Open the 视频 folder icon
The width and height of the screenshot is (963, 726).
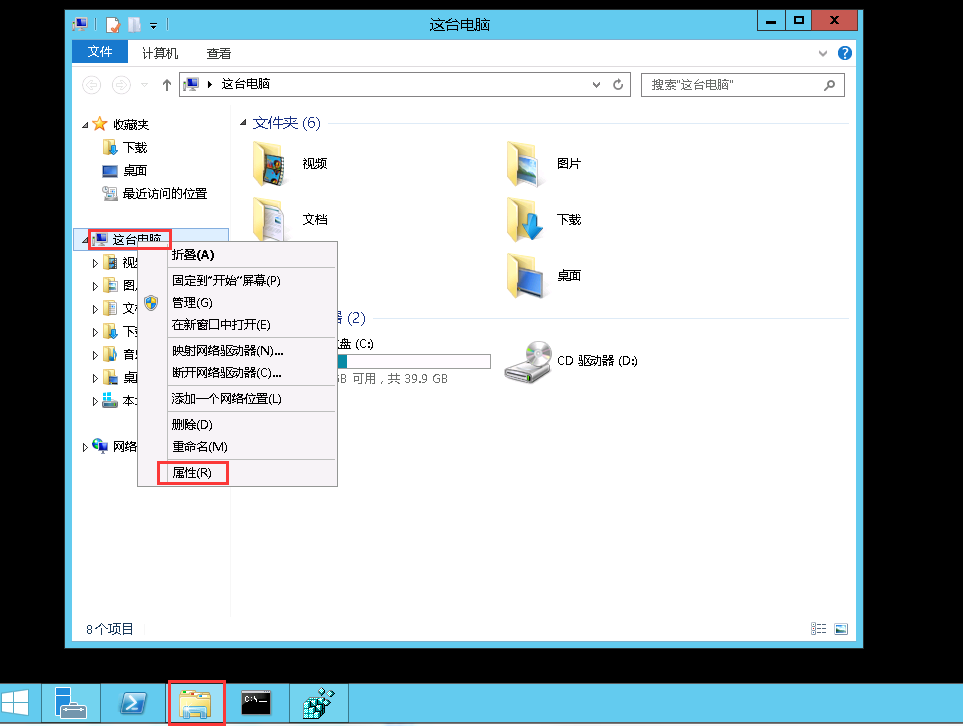click(270, 164)
